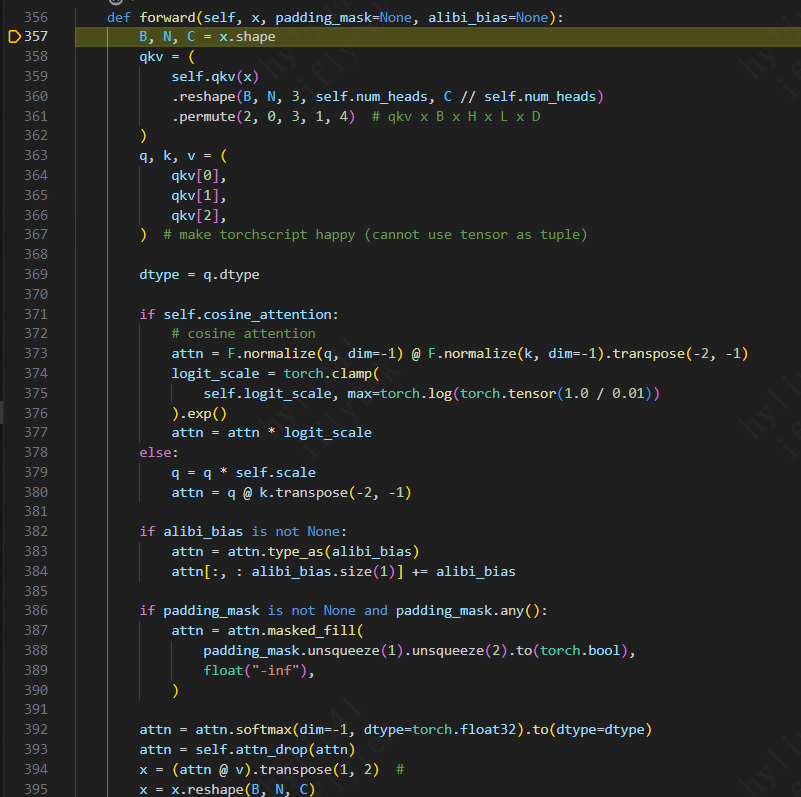Click 'attn.type_as' on line 383

pyautogui.click(x=275, y=552)
